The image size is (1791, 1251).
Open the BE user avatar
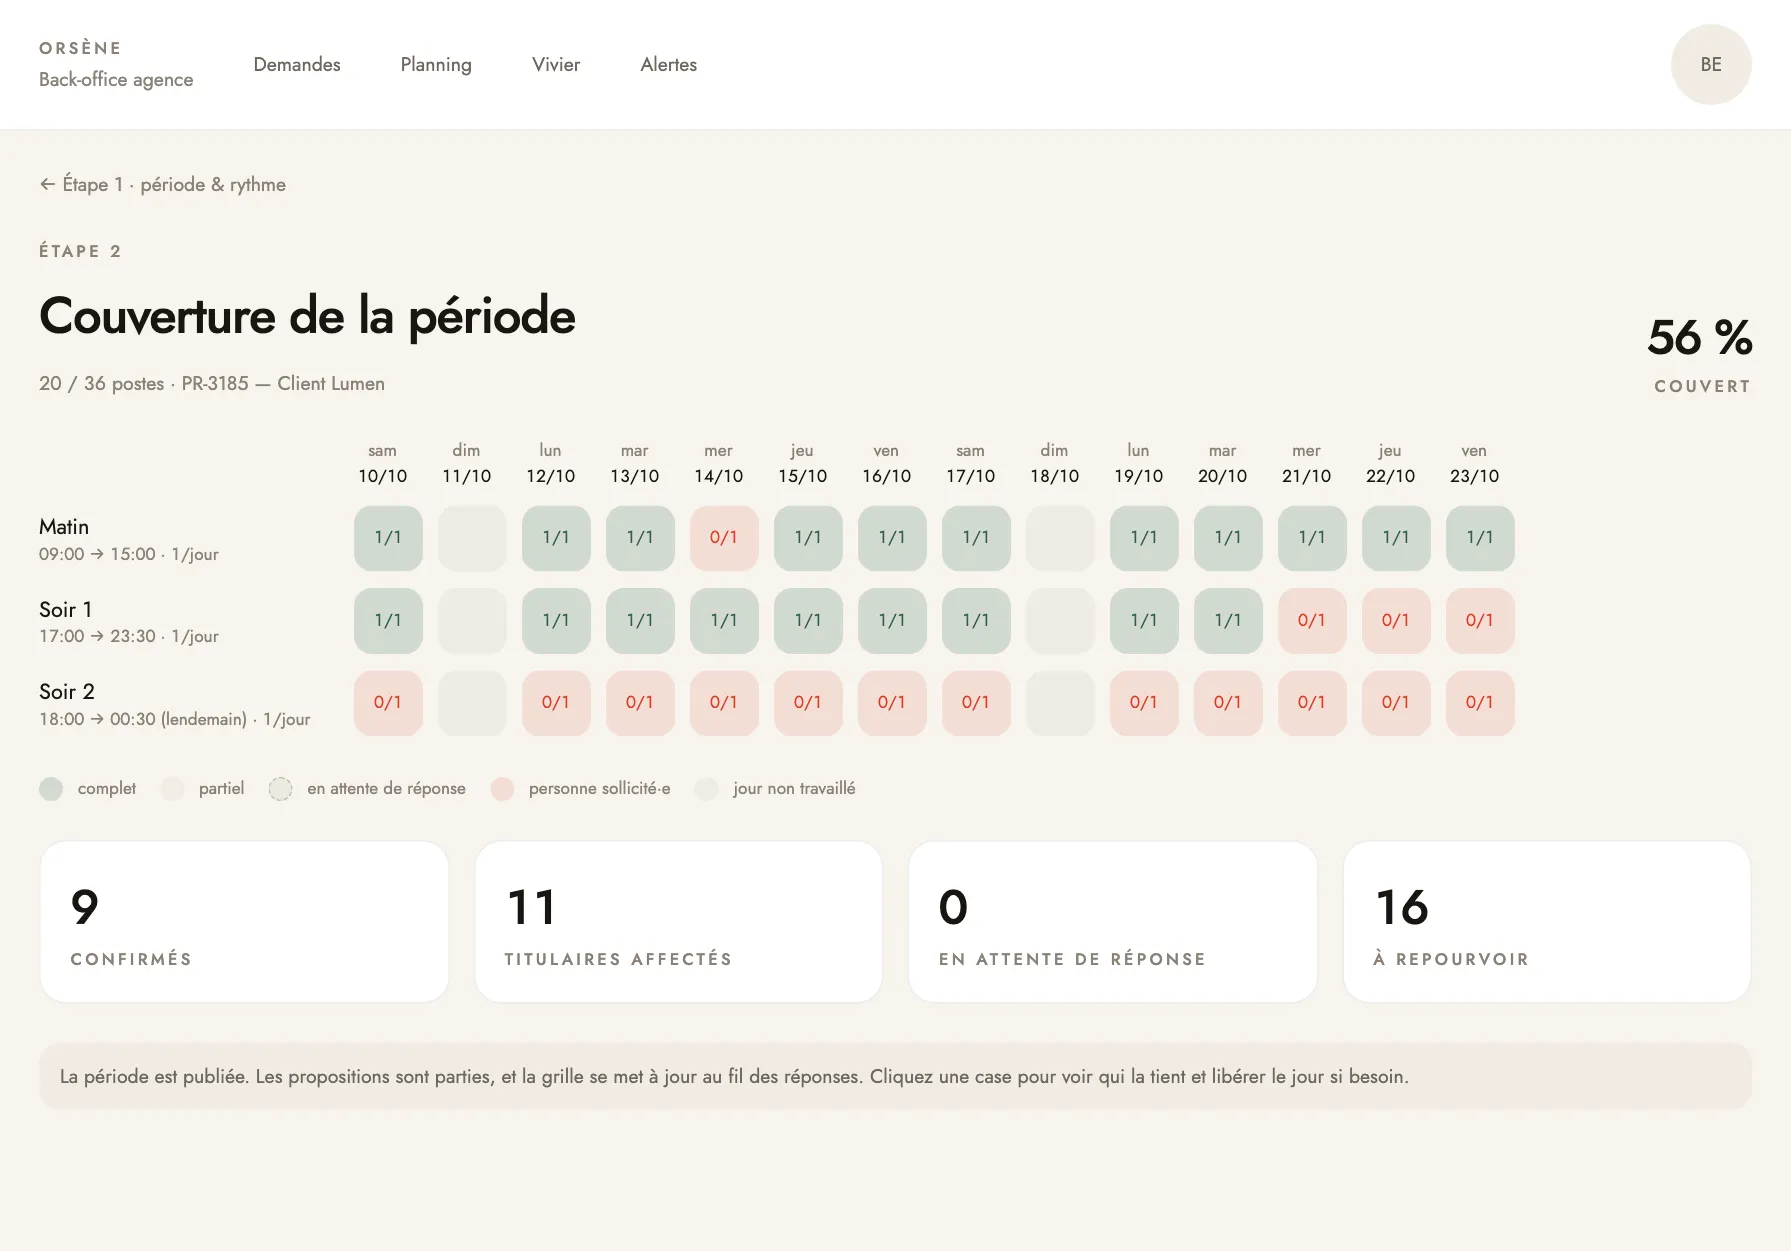pos(1711,64)
